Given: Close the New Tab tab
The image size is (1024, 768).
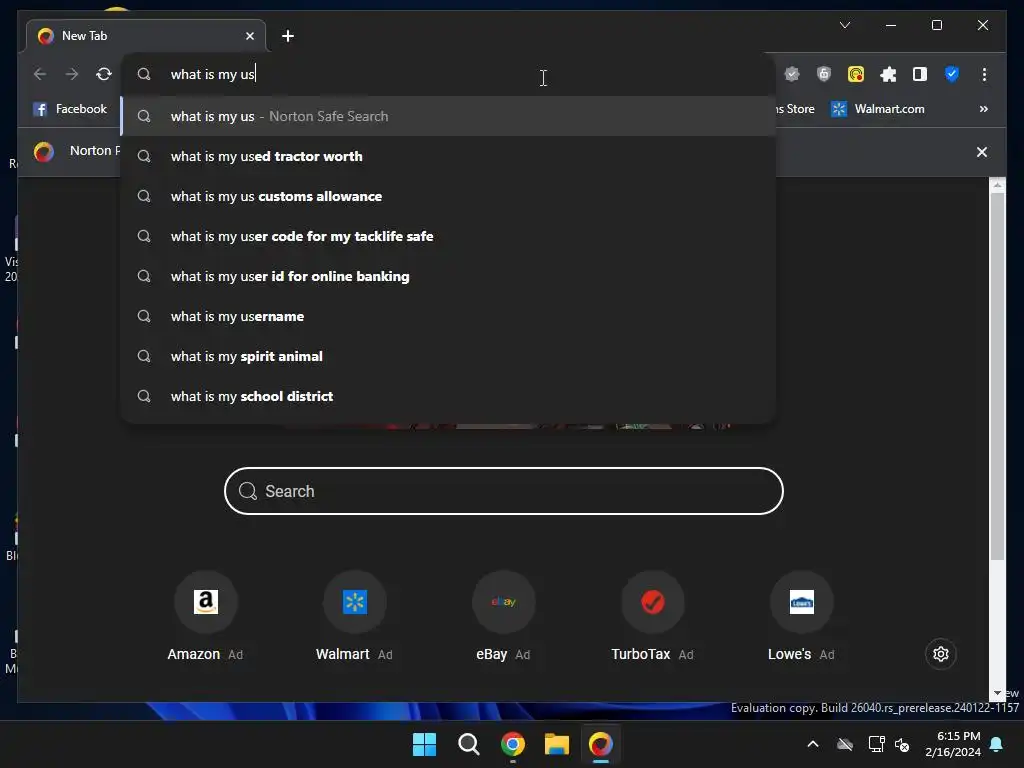Looking at the screenshot, I should [x=249, y=36].
